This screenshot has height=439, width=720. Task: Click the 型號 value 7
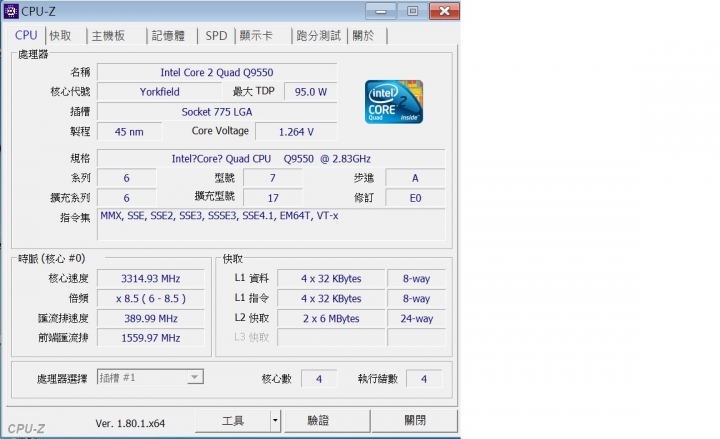coord(273,178)
